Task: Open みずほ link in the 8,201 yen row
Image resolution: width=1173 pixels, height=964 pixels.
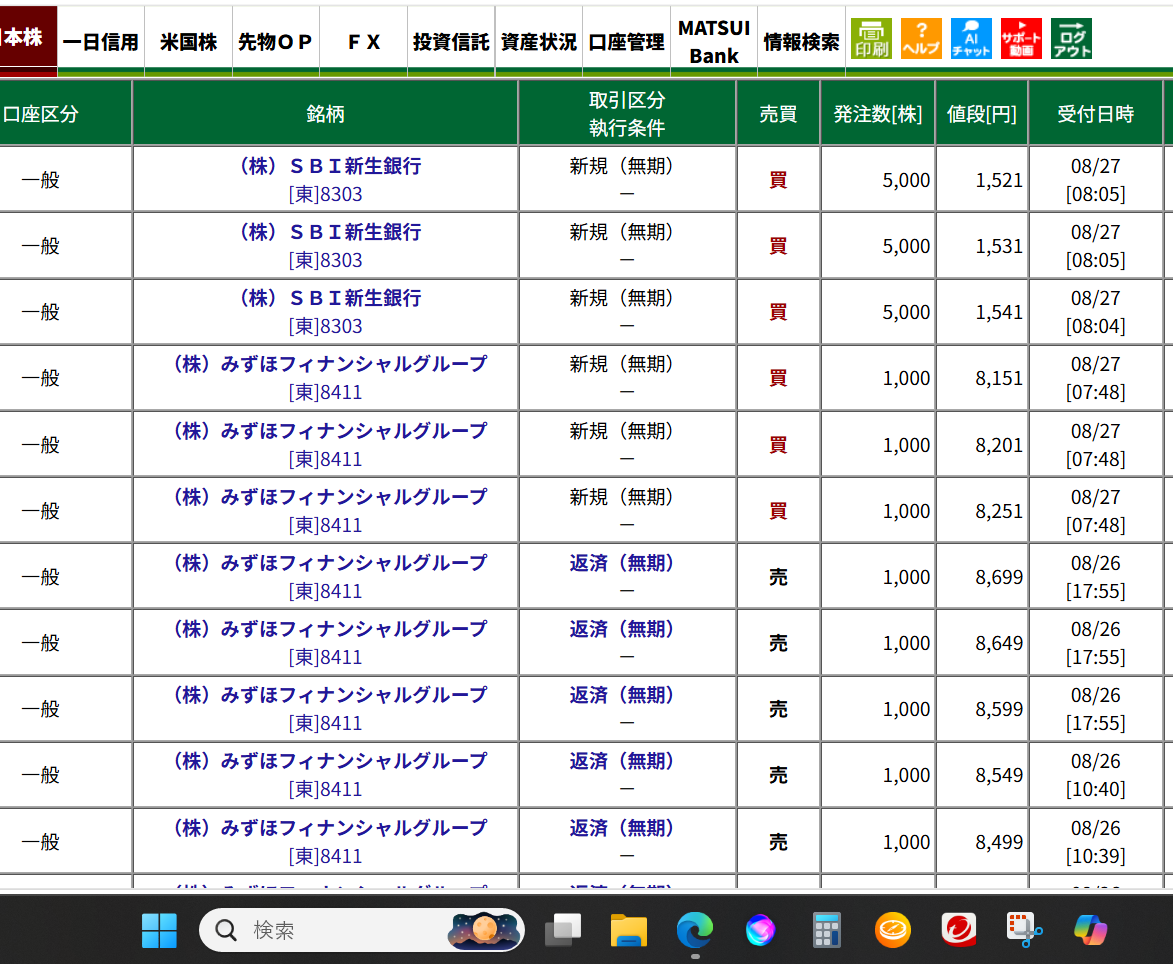Action: pos(330,431)
